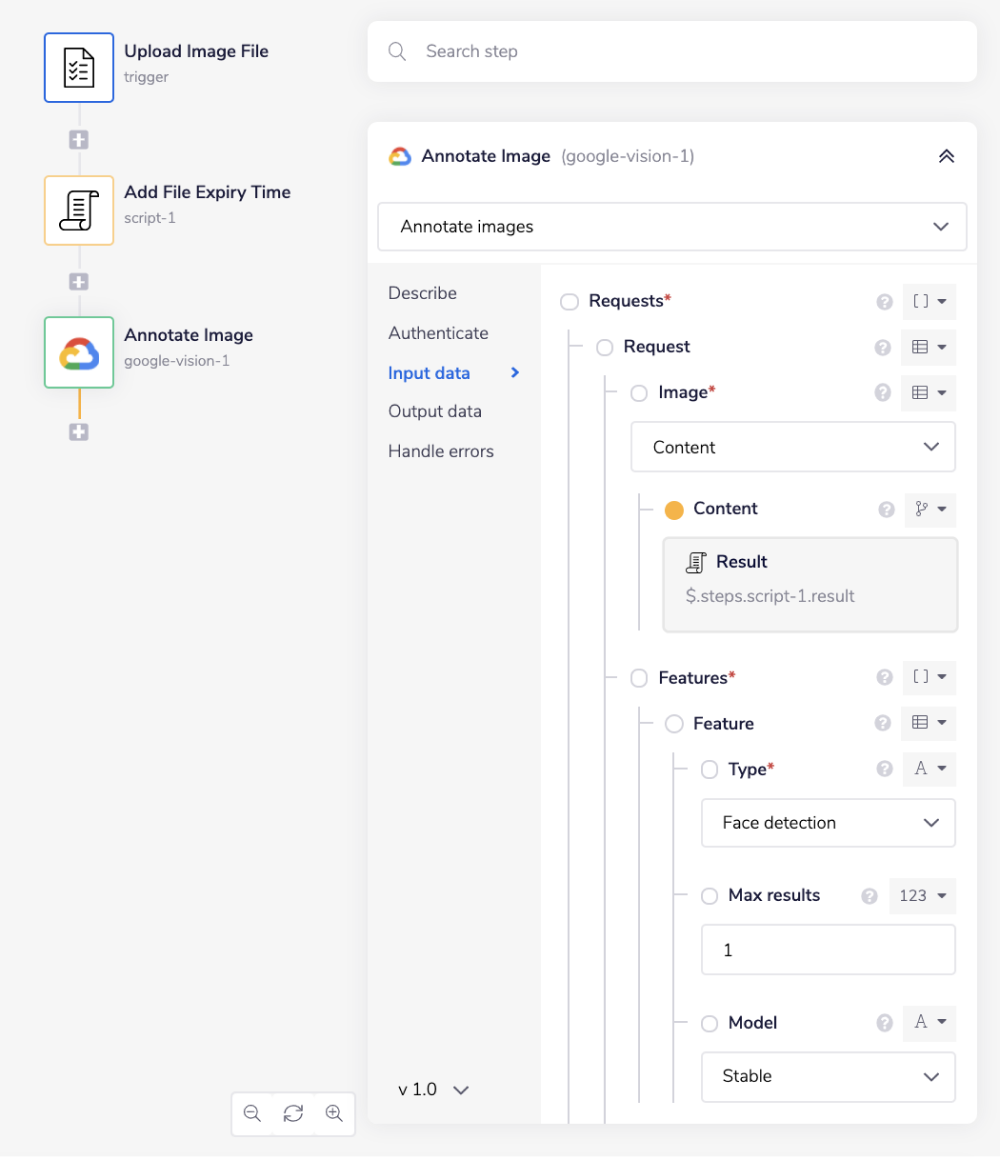The width and height of the screenshot is (1000, 1157).
Task: Click the zoom out icon on the canvas toolbar
Action: point(252,1113)
